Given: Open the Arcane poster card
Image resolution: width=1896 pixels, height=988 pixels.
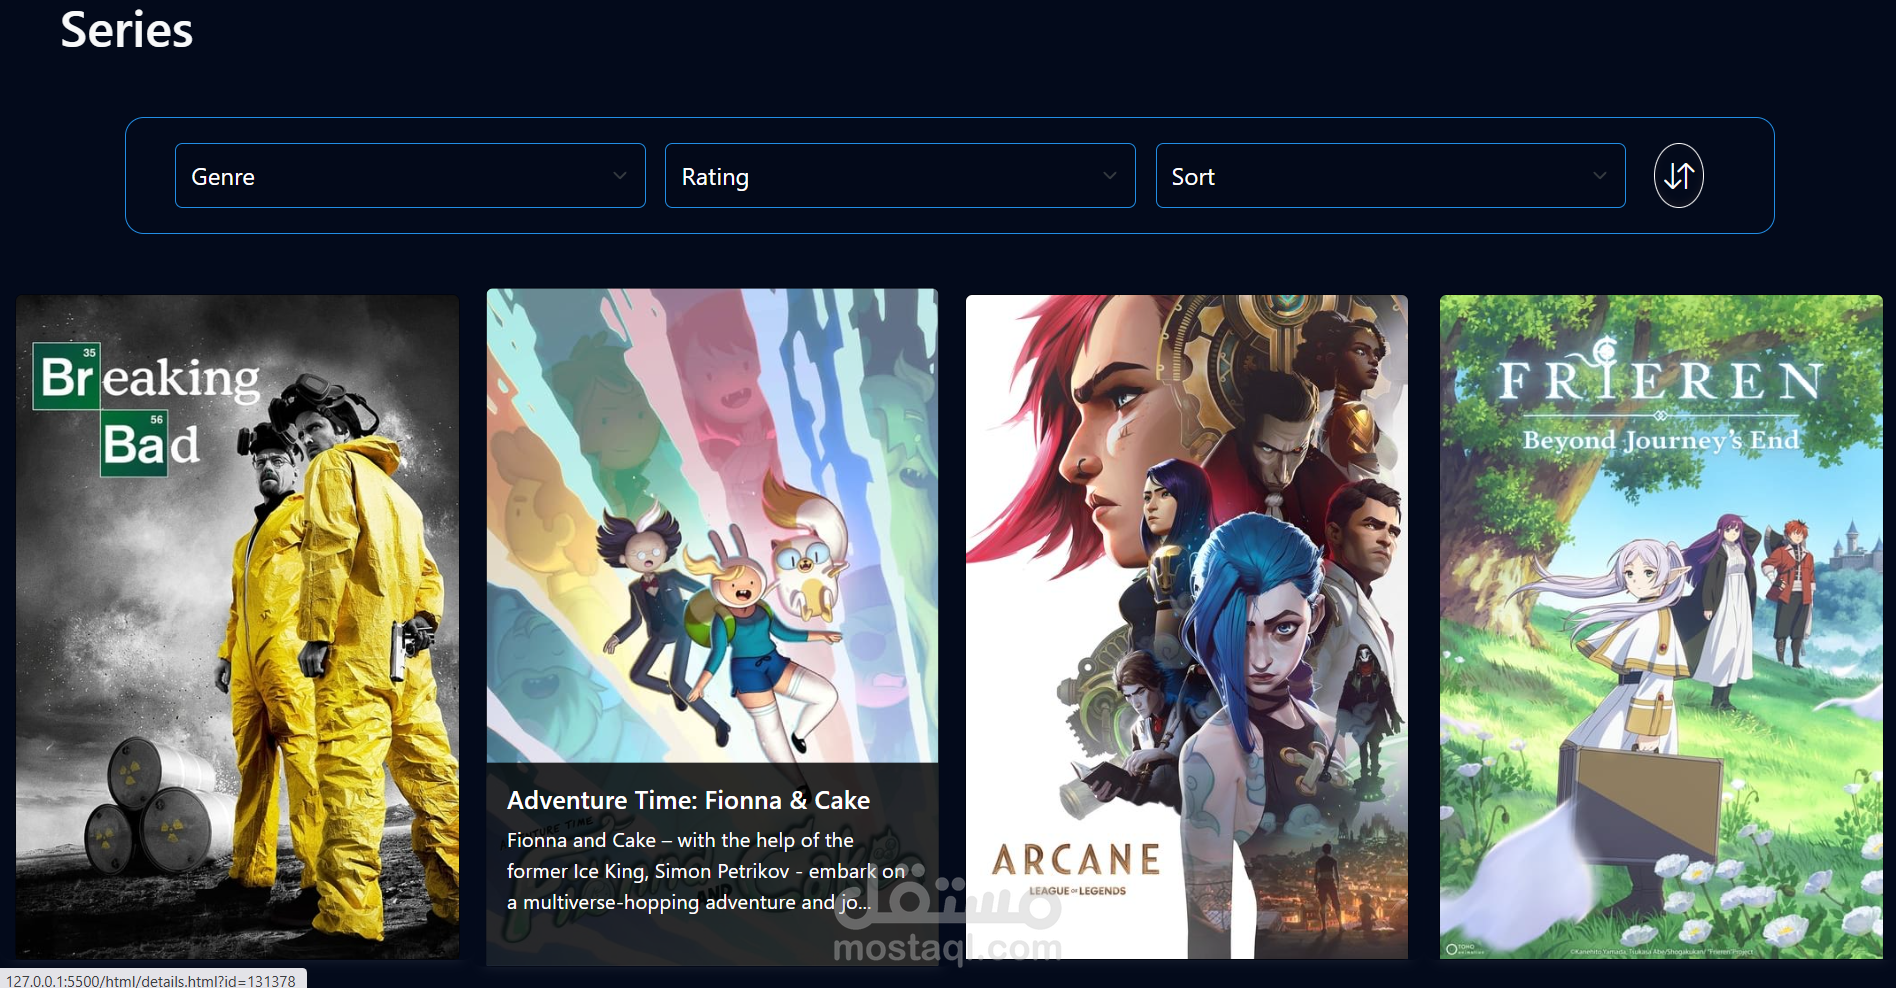Looking at the screenshot, I should 1187,627.
